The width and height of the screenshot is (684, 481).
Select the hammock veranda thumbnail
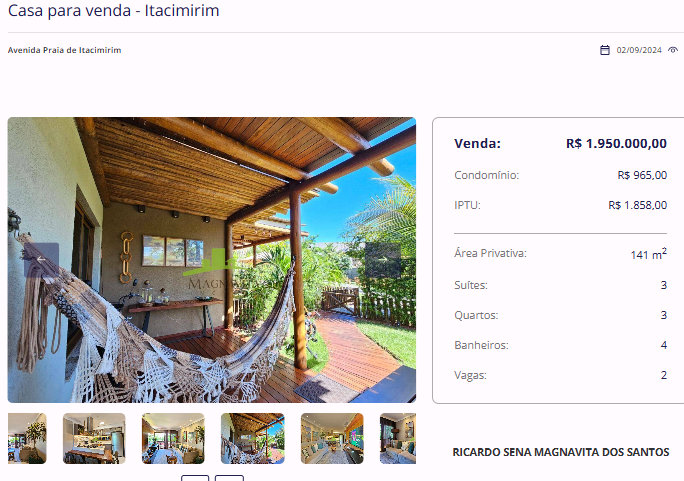tap(253, 438)
